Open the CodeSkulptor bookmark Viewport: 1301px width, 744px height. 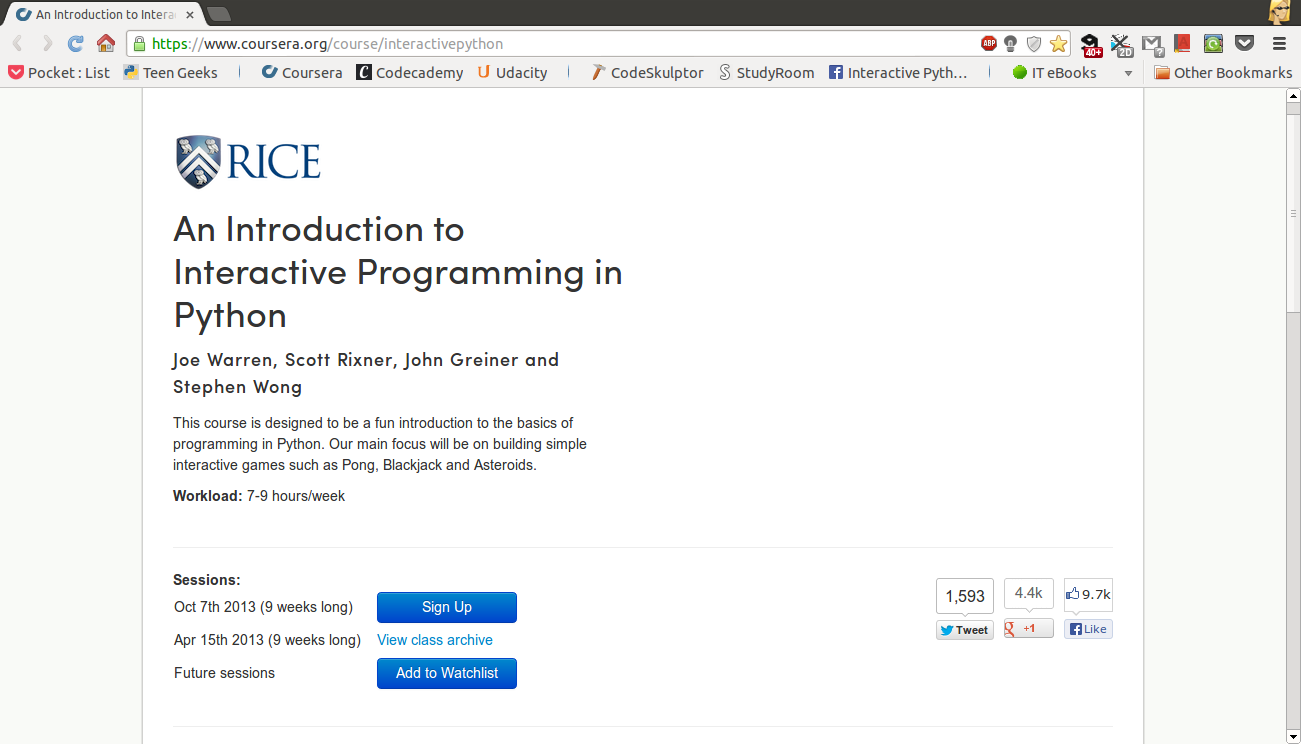click(647, 73)
